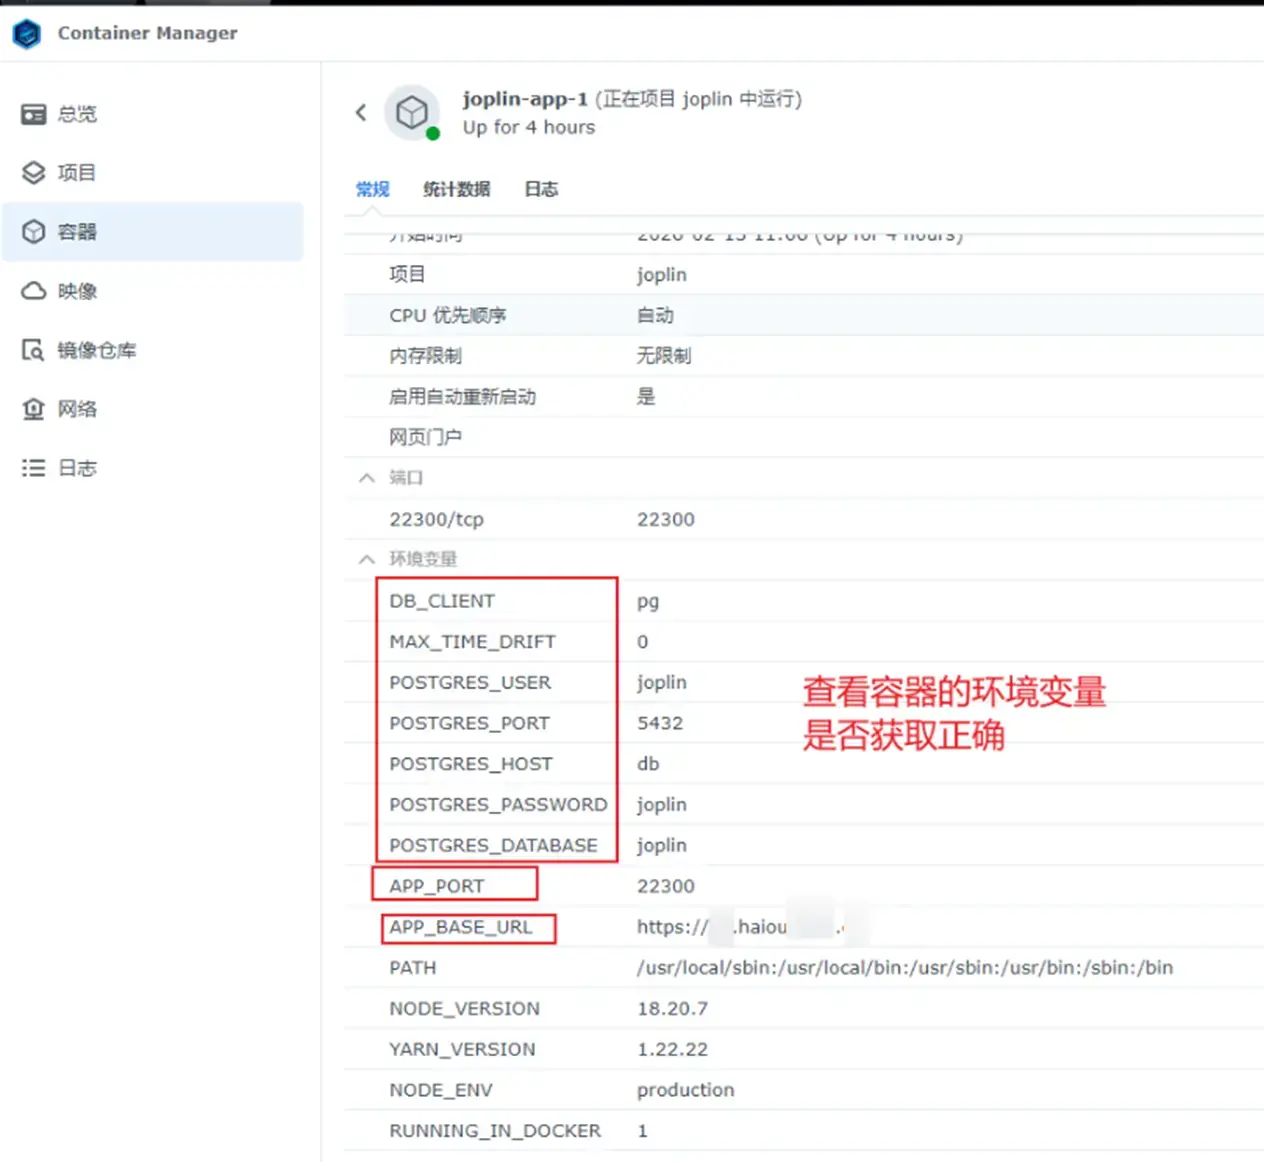
Task: Switch to the General (常规) tab
Action: click(x=372, y=189)
